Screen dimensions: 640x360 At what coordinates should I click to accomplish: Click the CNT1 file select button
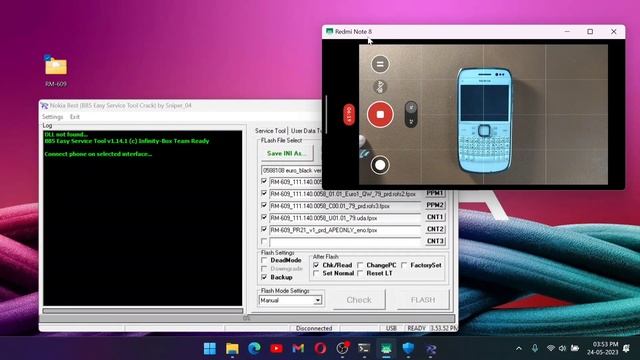pyautogui.click(x=435, y=218)
